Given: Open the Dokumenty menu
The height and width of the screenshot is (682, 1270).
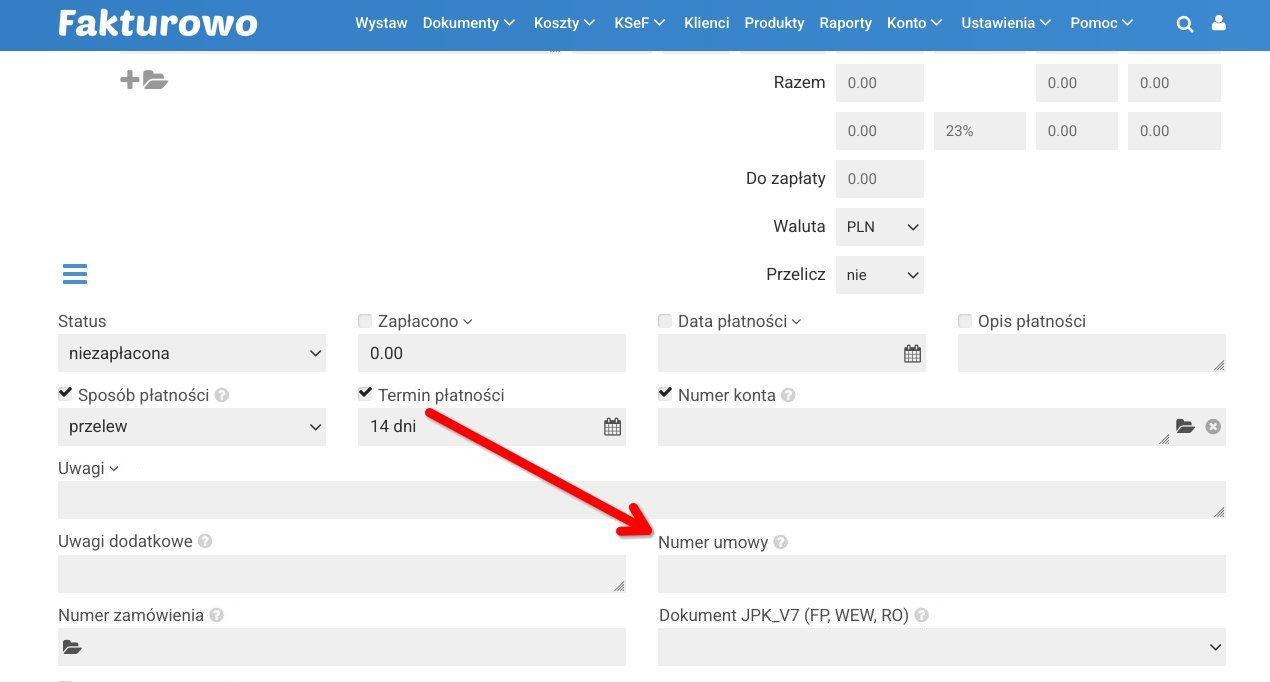Looking at the screenshot, I should pyautogui.click(x=468, y=23).
